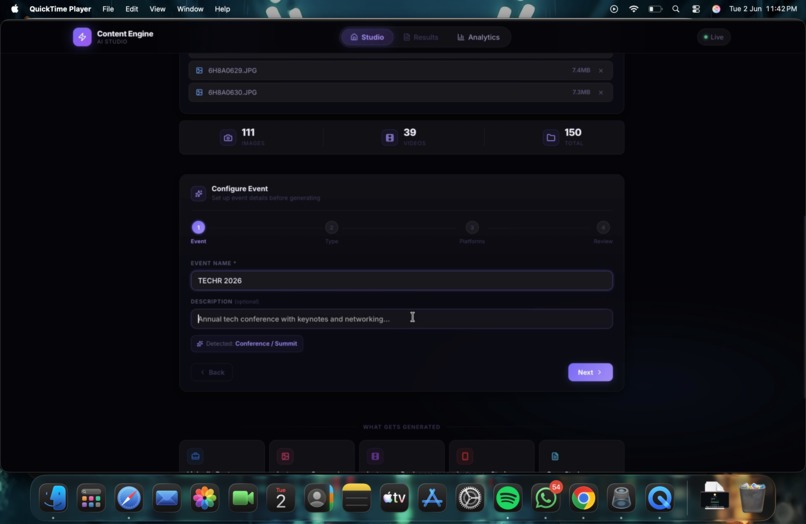Open Control Center in menu bar
This screenshot has width=806, height=524.
(x=696, y=9)
